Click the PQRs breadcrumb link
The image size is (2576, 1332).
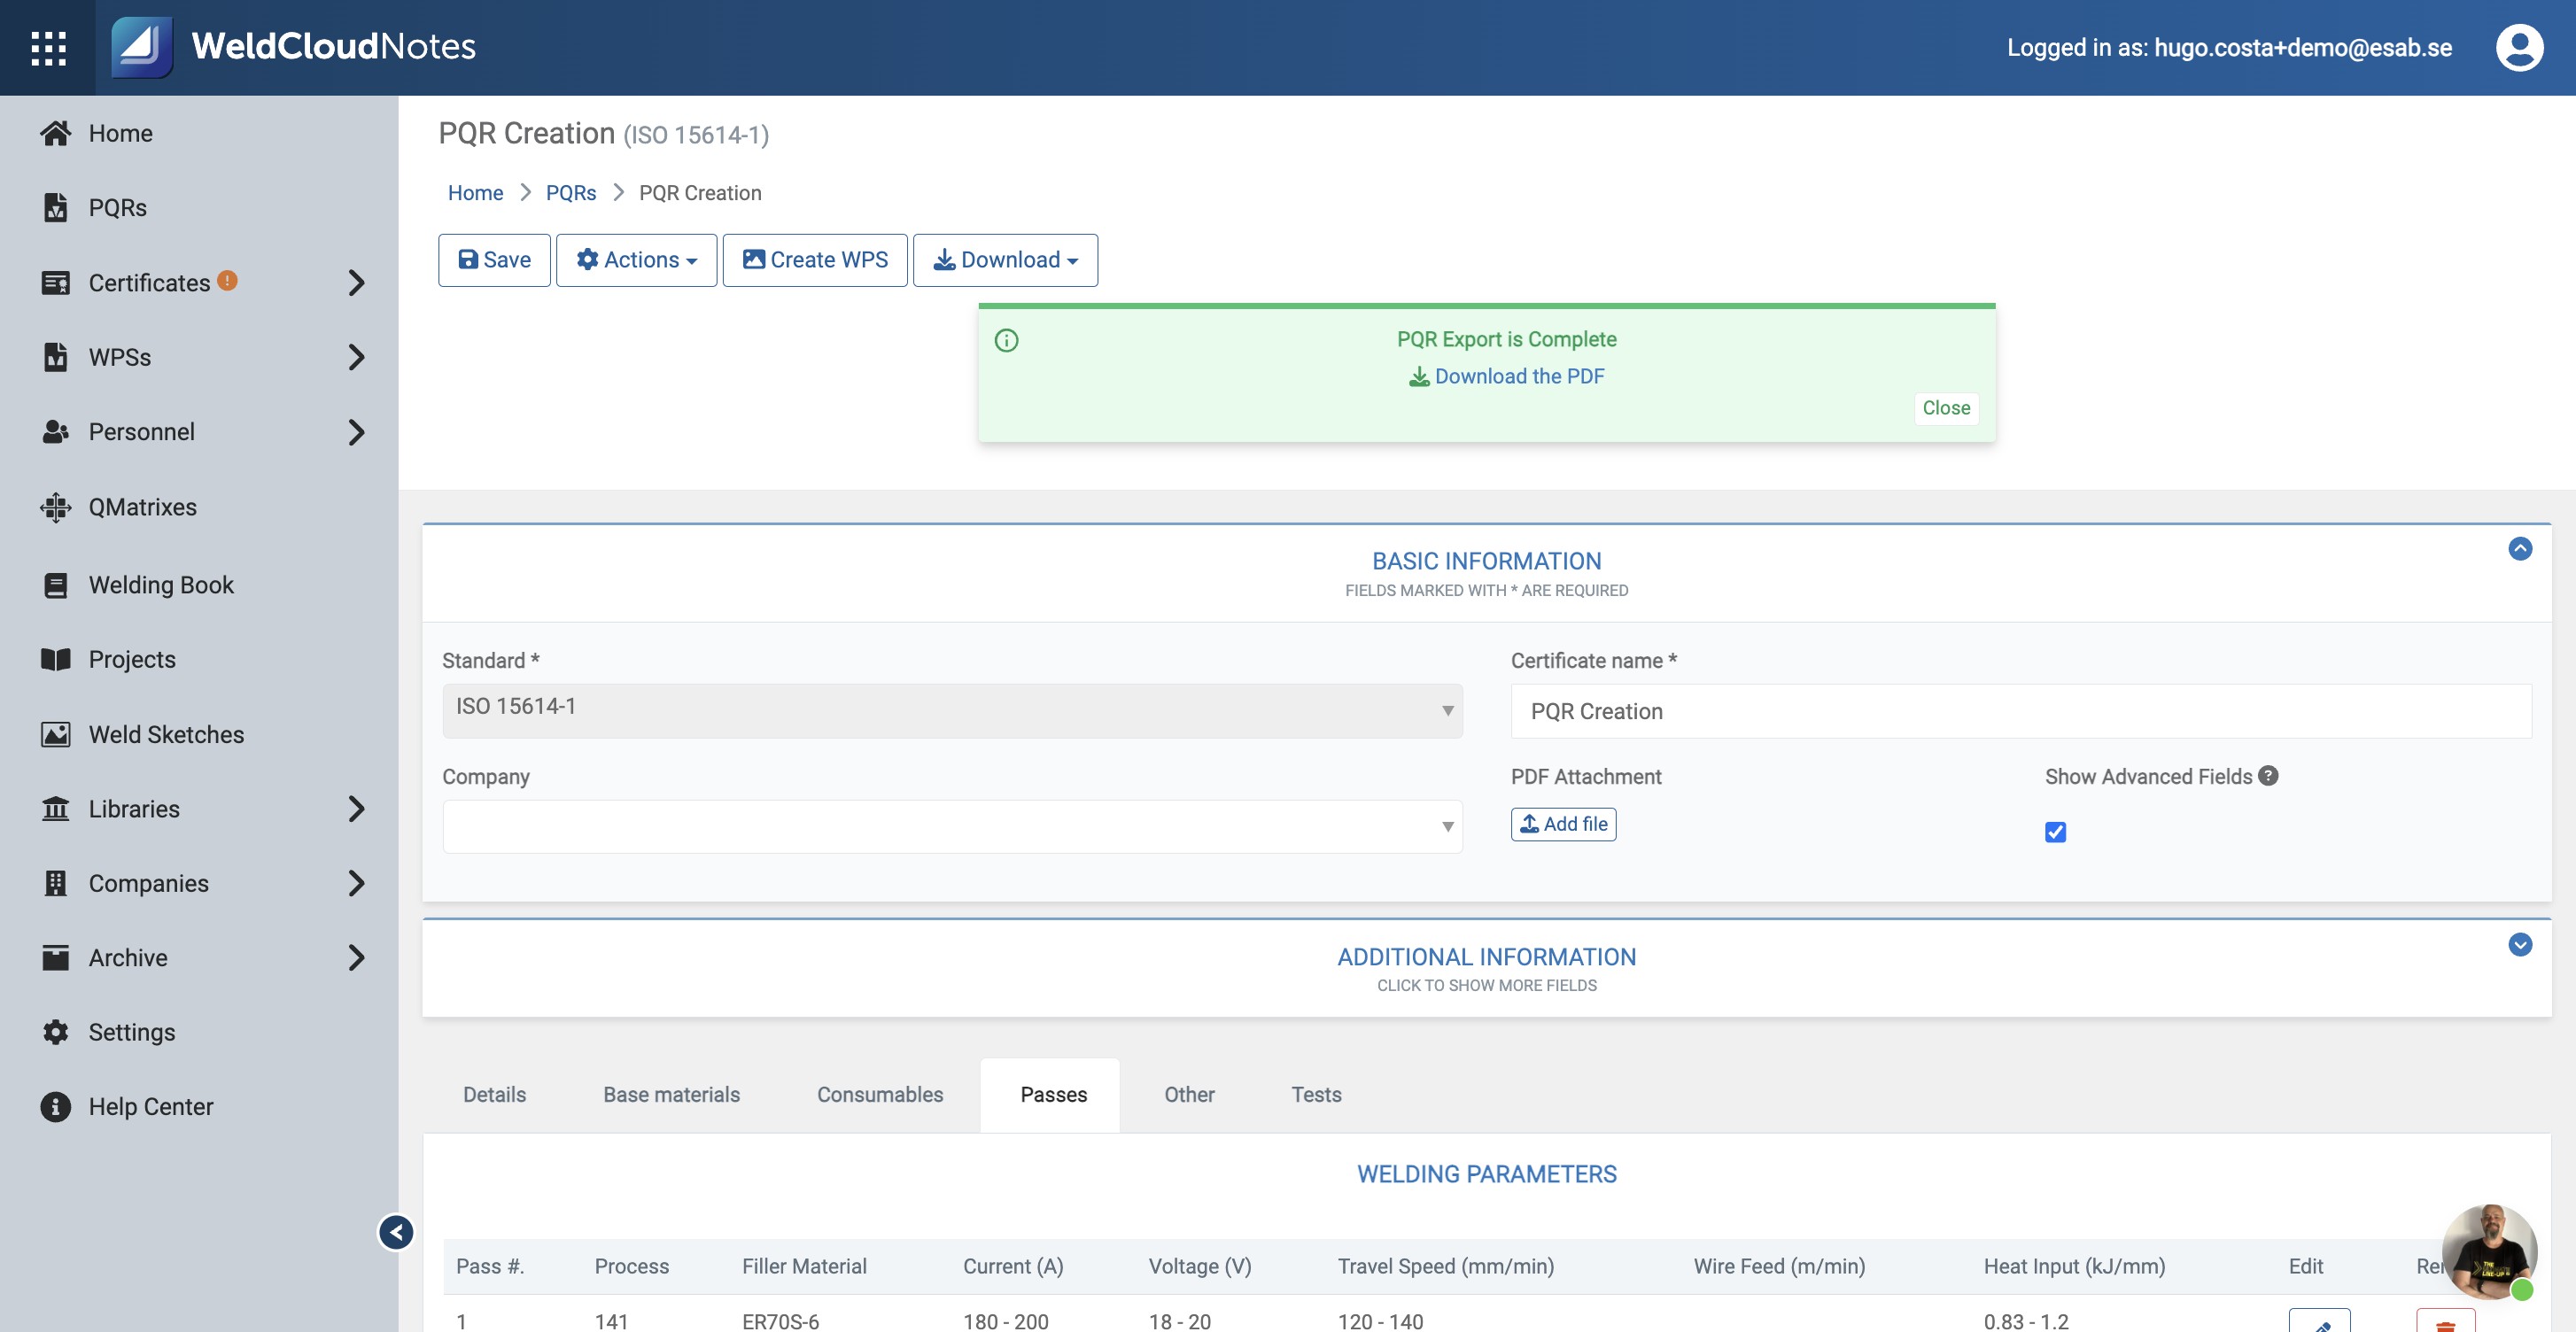tap(571, 193)
